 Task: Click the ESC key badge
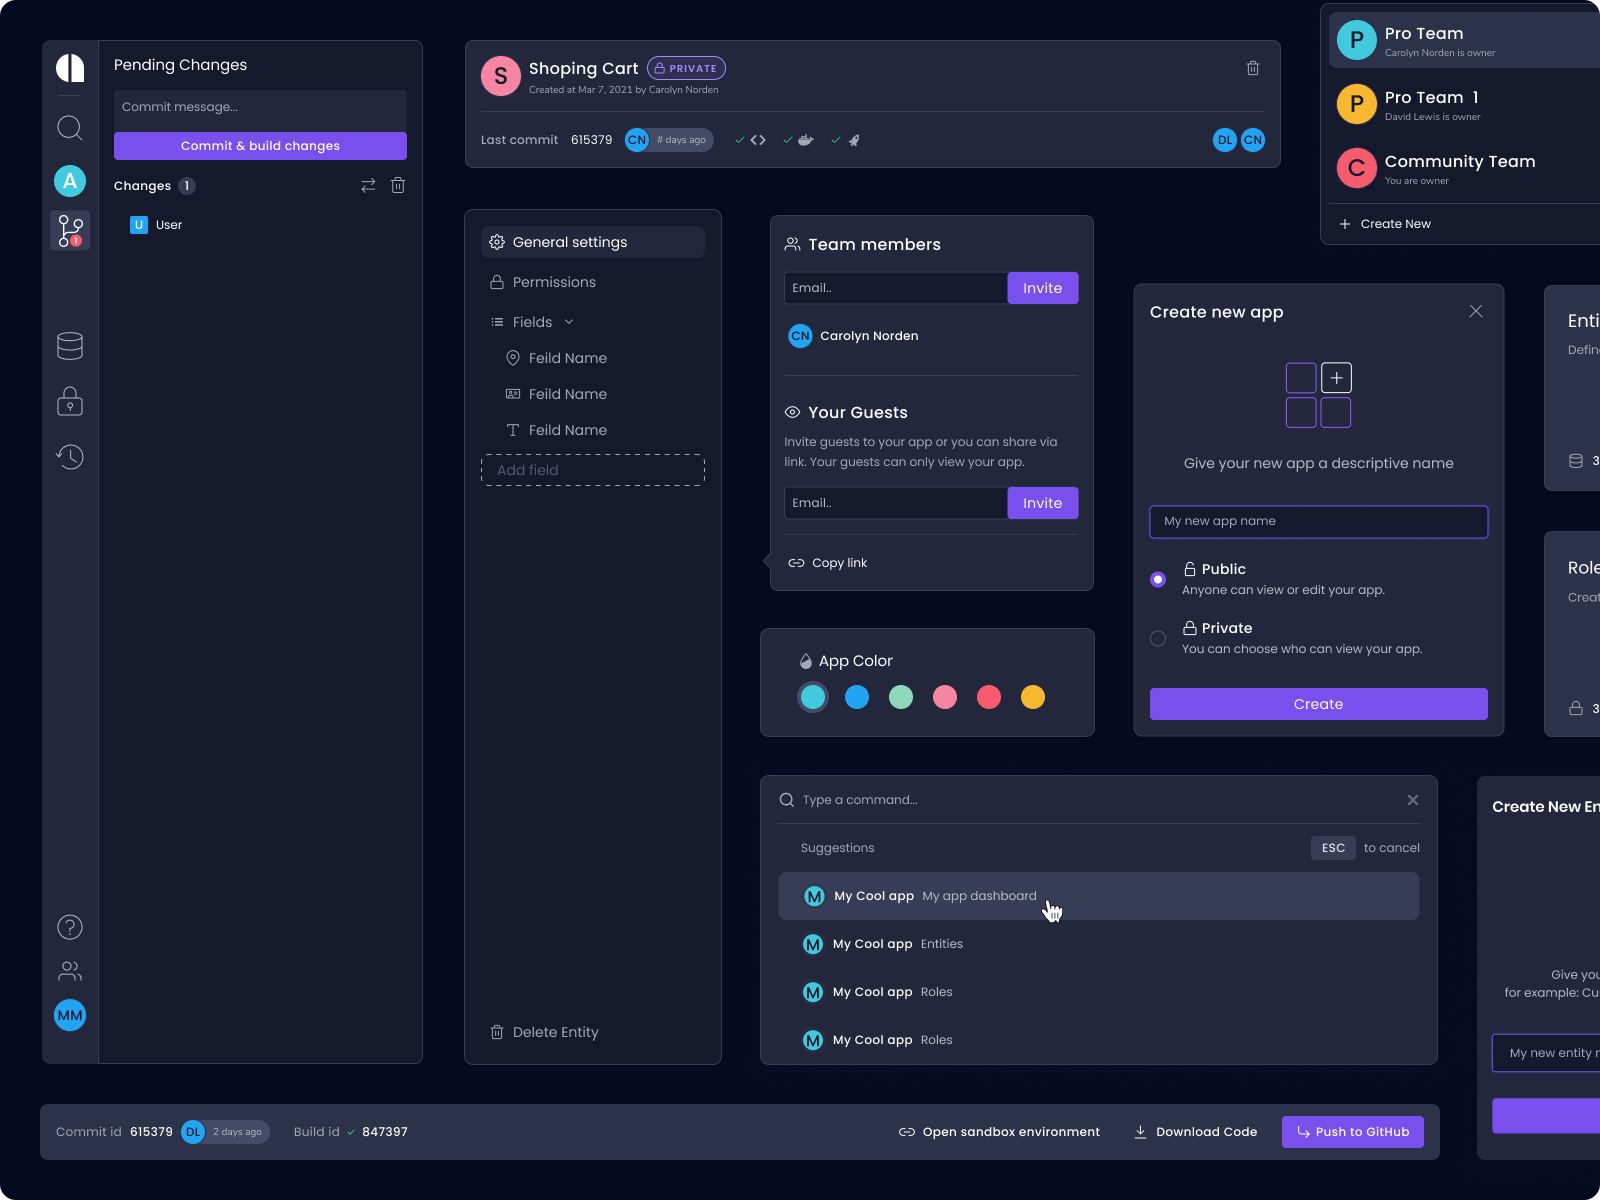(1333, 848)
